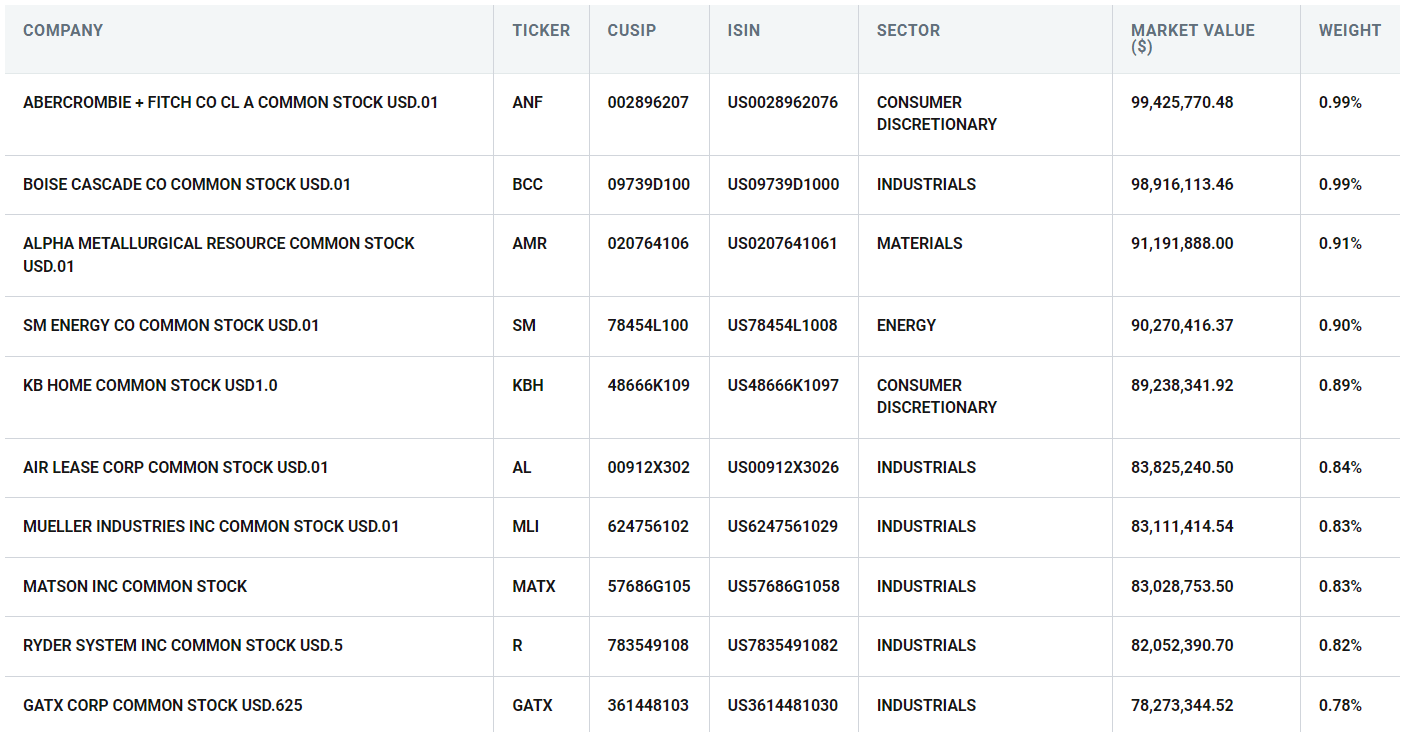Image resolution: width=1408 pixels, height=732 pixels.
Task: Click the SECTOR column header
Action: [908, 31]
